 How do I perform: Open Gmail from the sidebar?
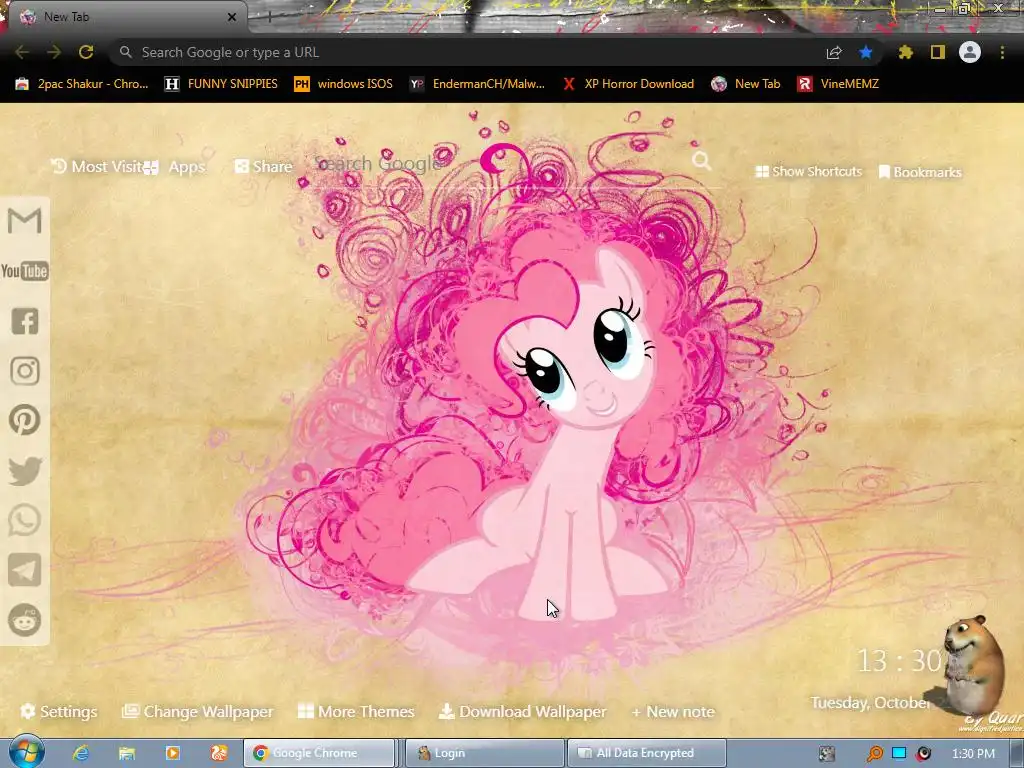pos(25,220)
